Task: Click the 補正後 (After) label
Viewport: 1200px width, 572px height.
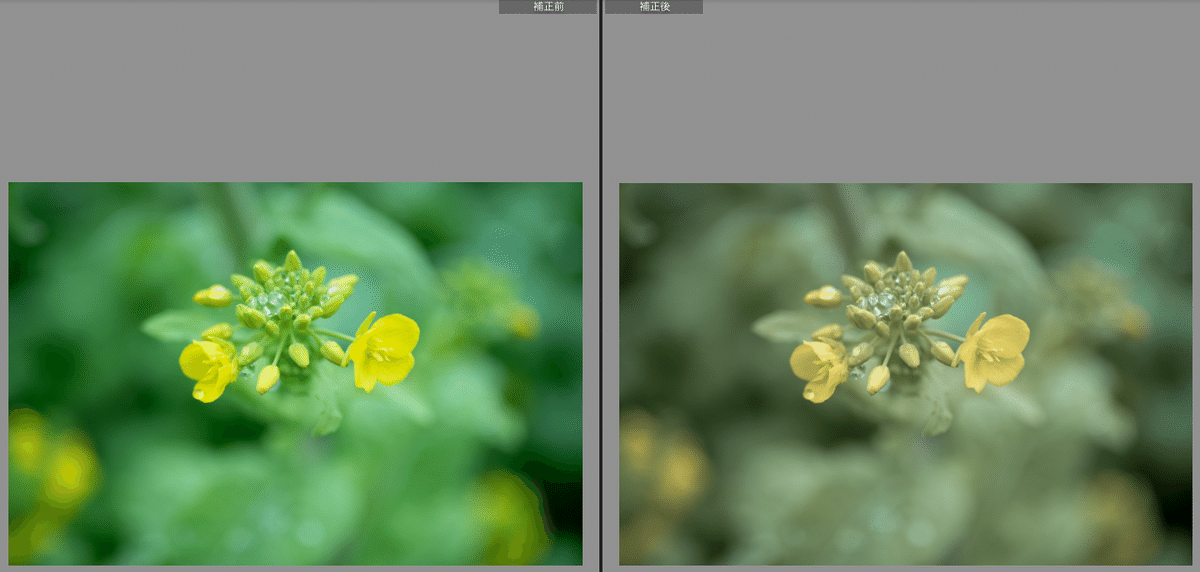Action: point(654,7)
